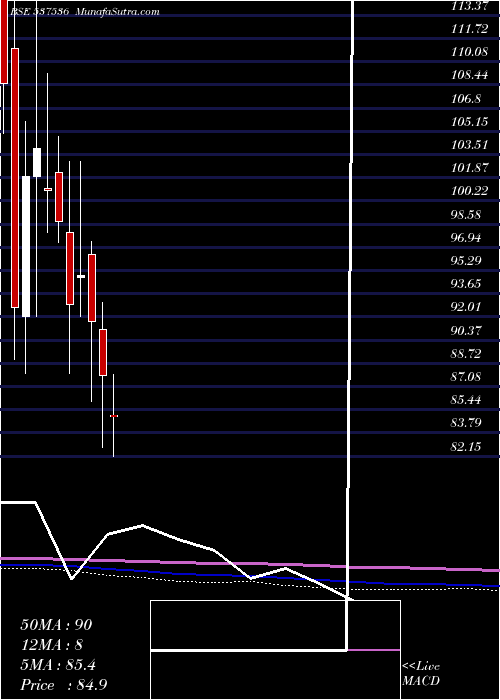This screenshot has height=700, width=500.
Task: Select the 113.37 price axis label
Action: [470, 6]
